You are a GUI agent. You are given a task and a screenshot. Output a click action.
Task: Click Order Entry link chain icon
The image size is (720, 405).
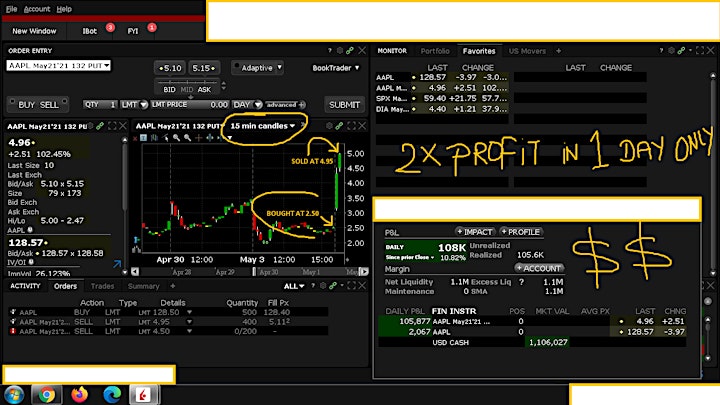[350, 51]
